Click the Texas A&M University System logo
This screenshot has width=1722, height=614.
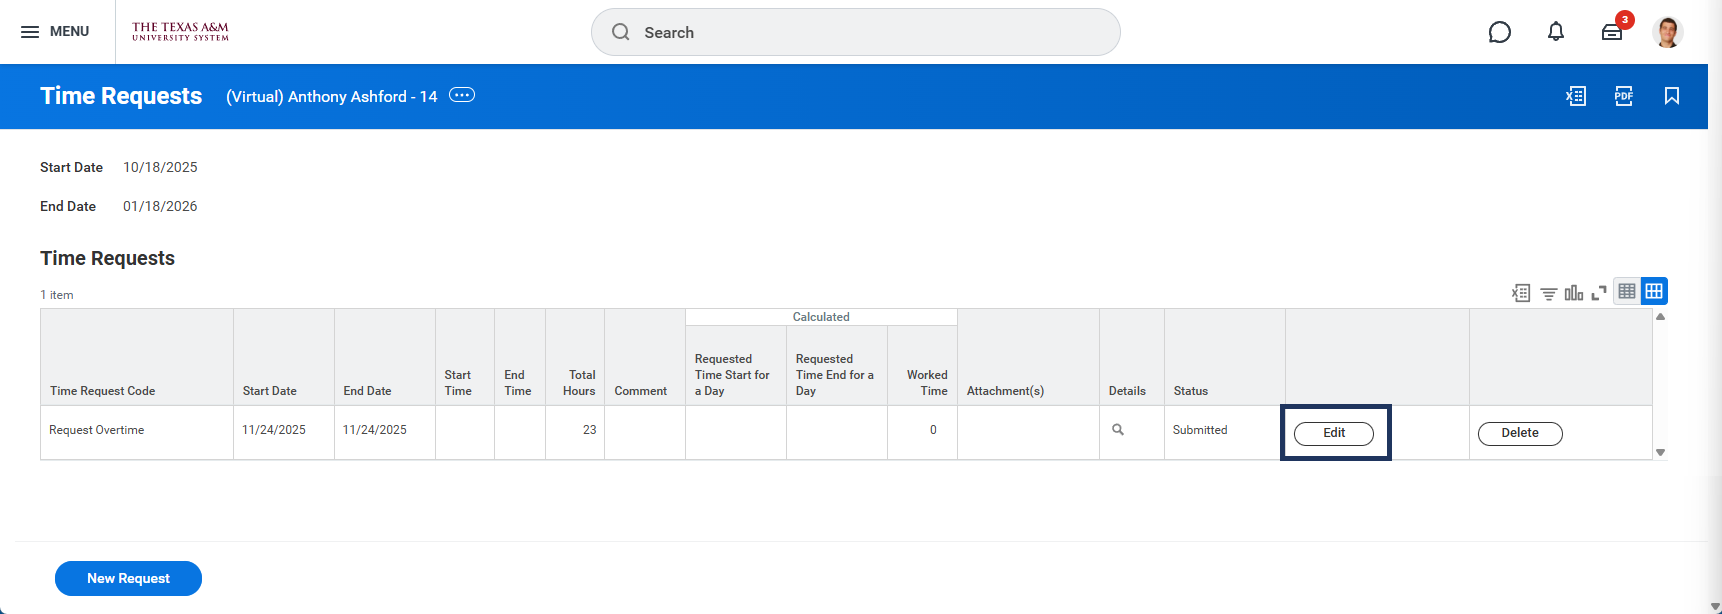pyautogui.click(x=180, y=32)
